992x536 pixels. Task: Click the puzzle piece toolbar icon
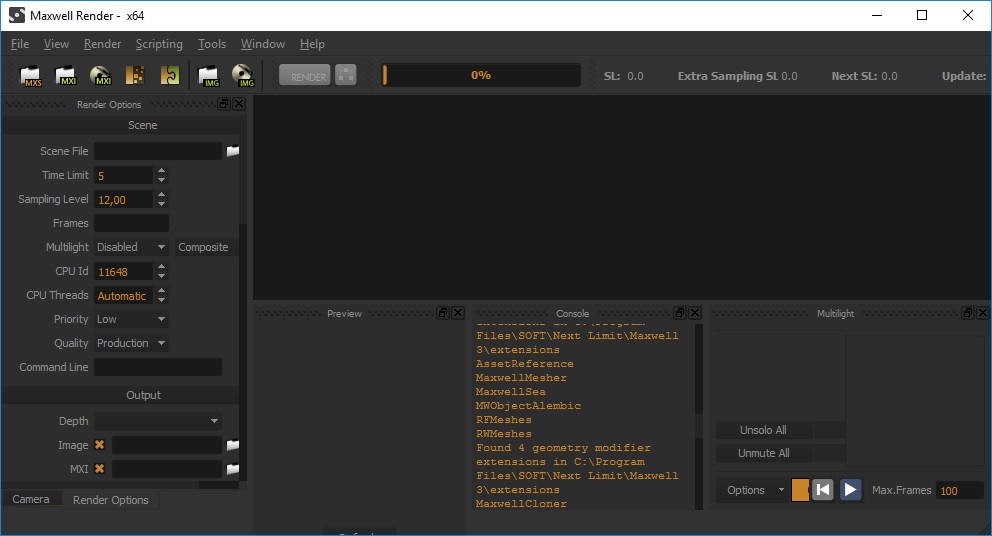(x=170, y=75)
